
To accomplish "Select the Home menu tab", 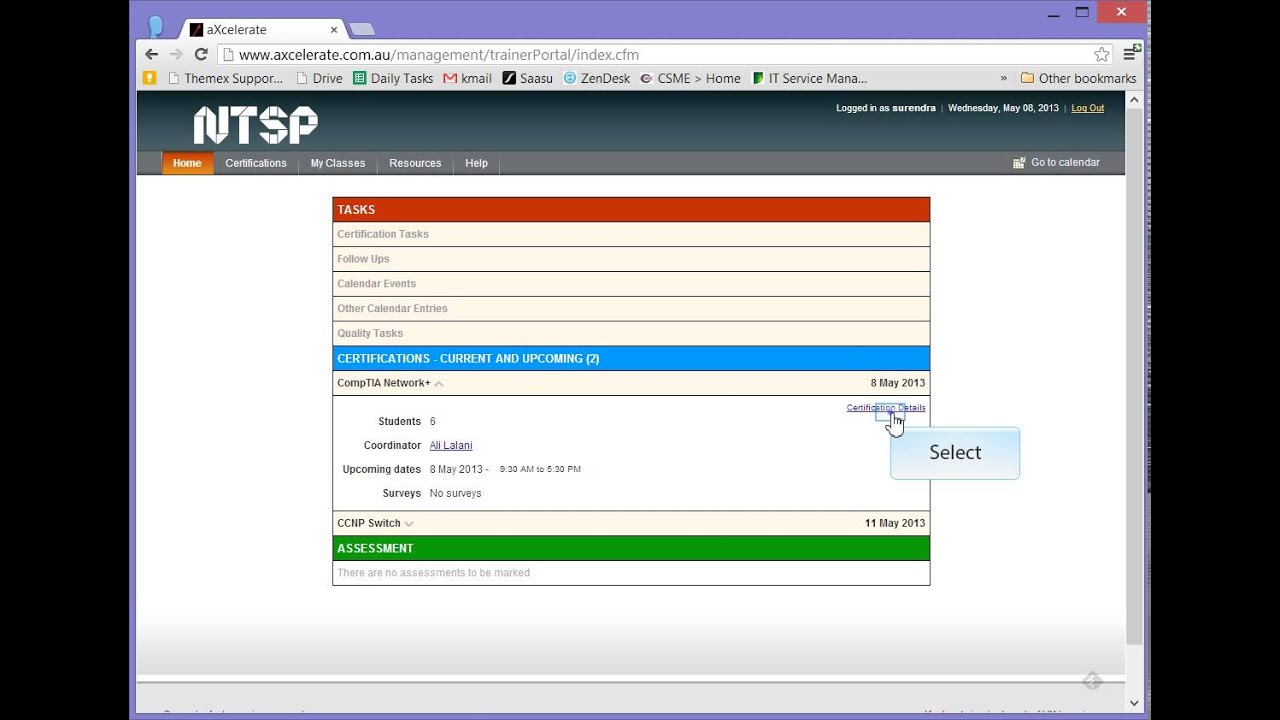I will tap(187, 163).
